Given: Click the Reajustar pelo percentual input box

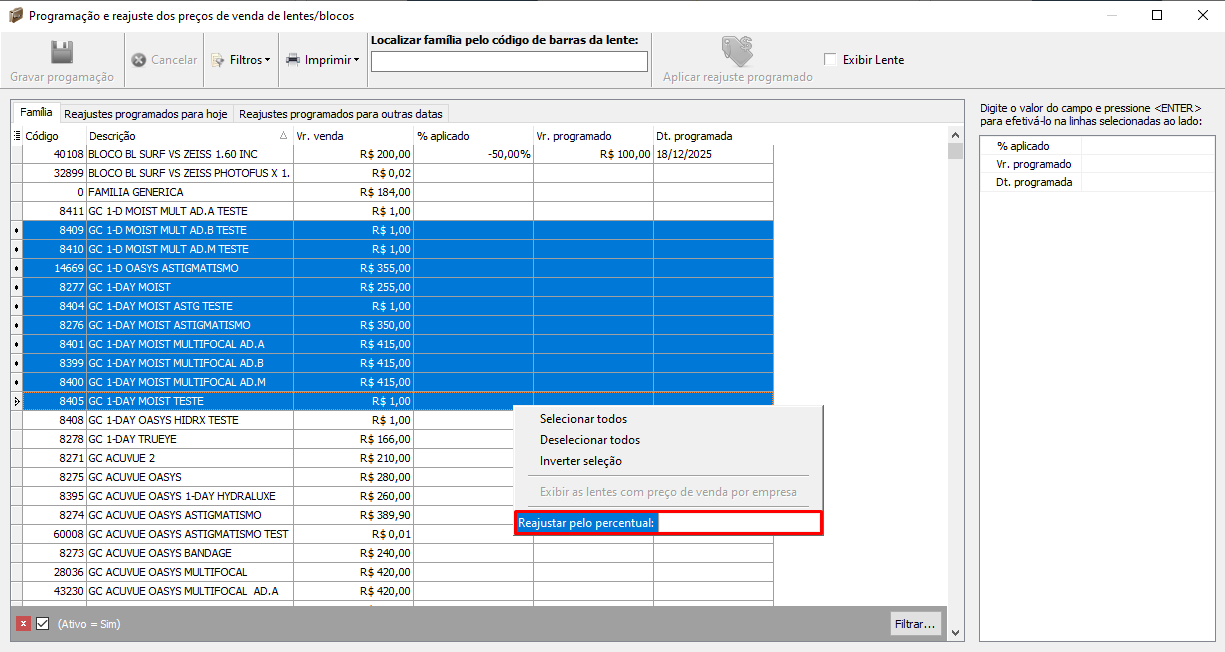Looking at the screenshot, I should pyautogui.click(x=738, y=523).
